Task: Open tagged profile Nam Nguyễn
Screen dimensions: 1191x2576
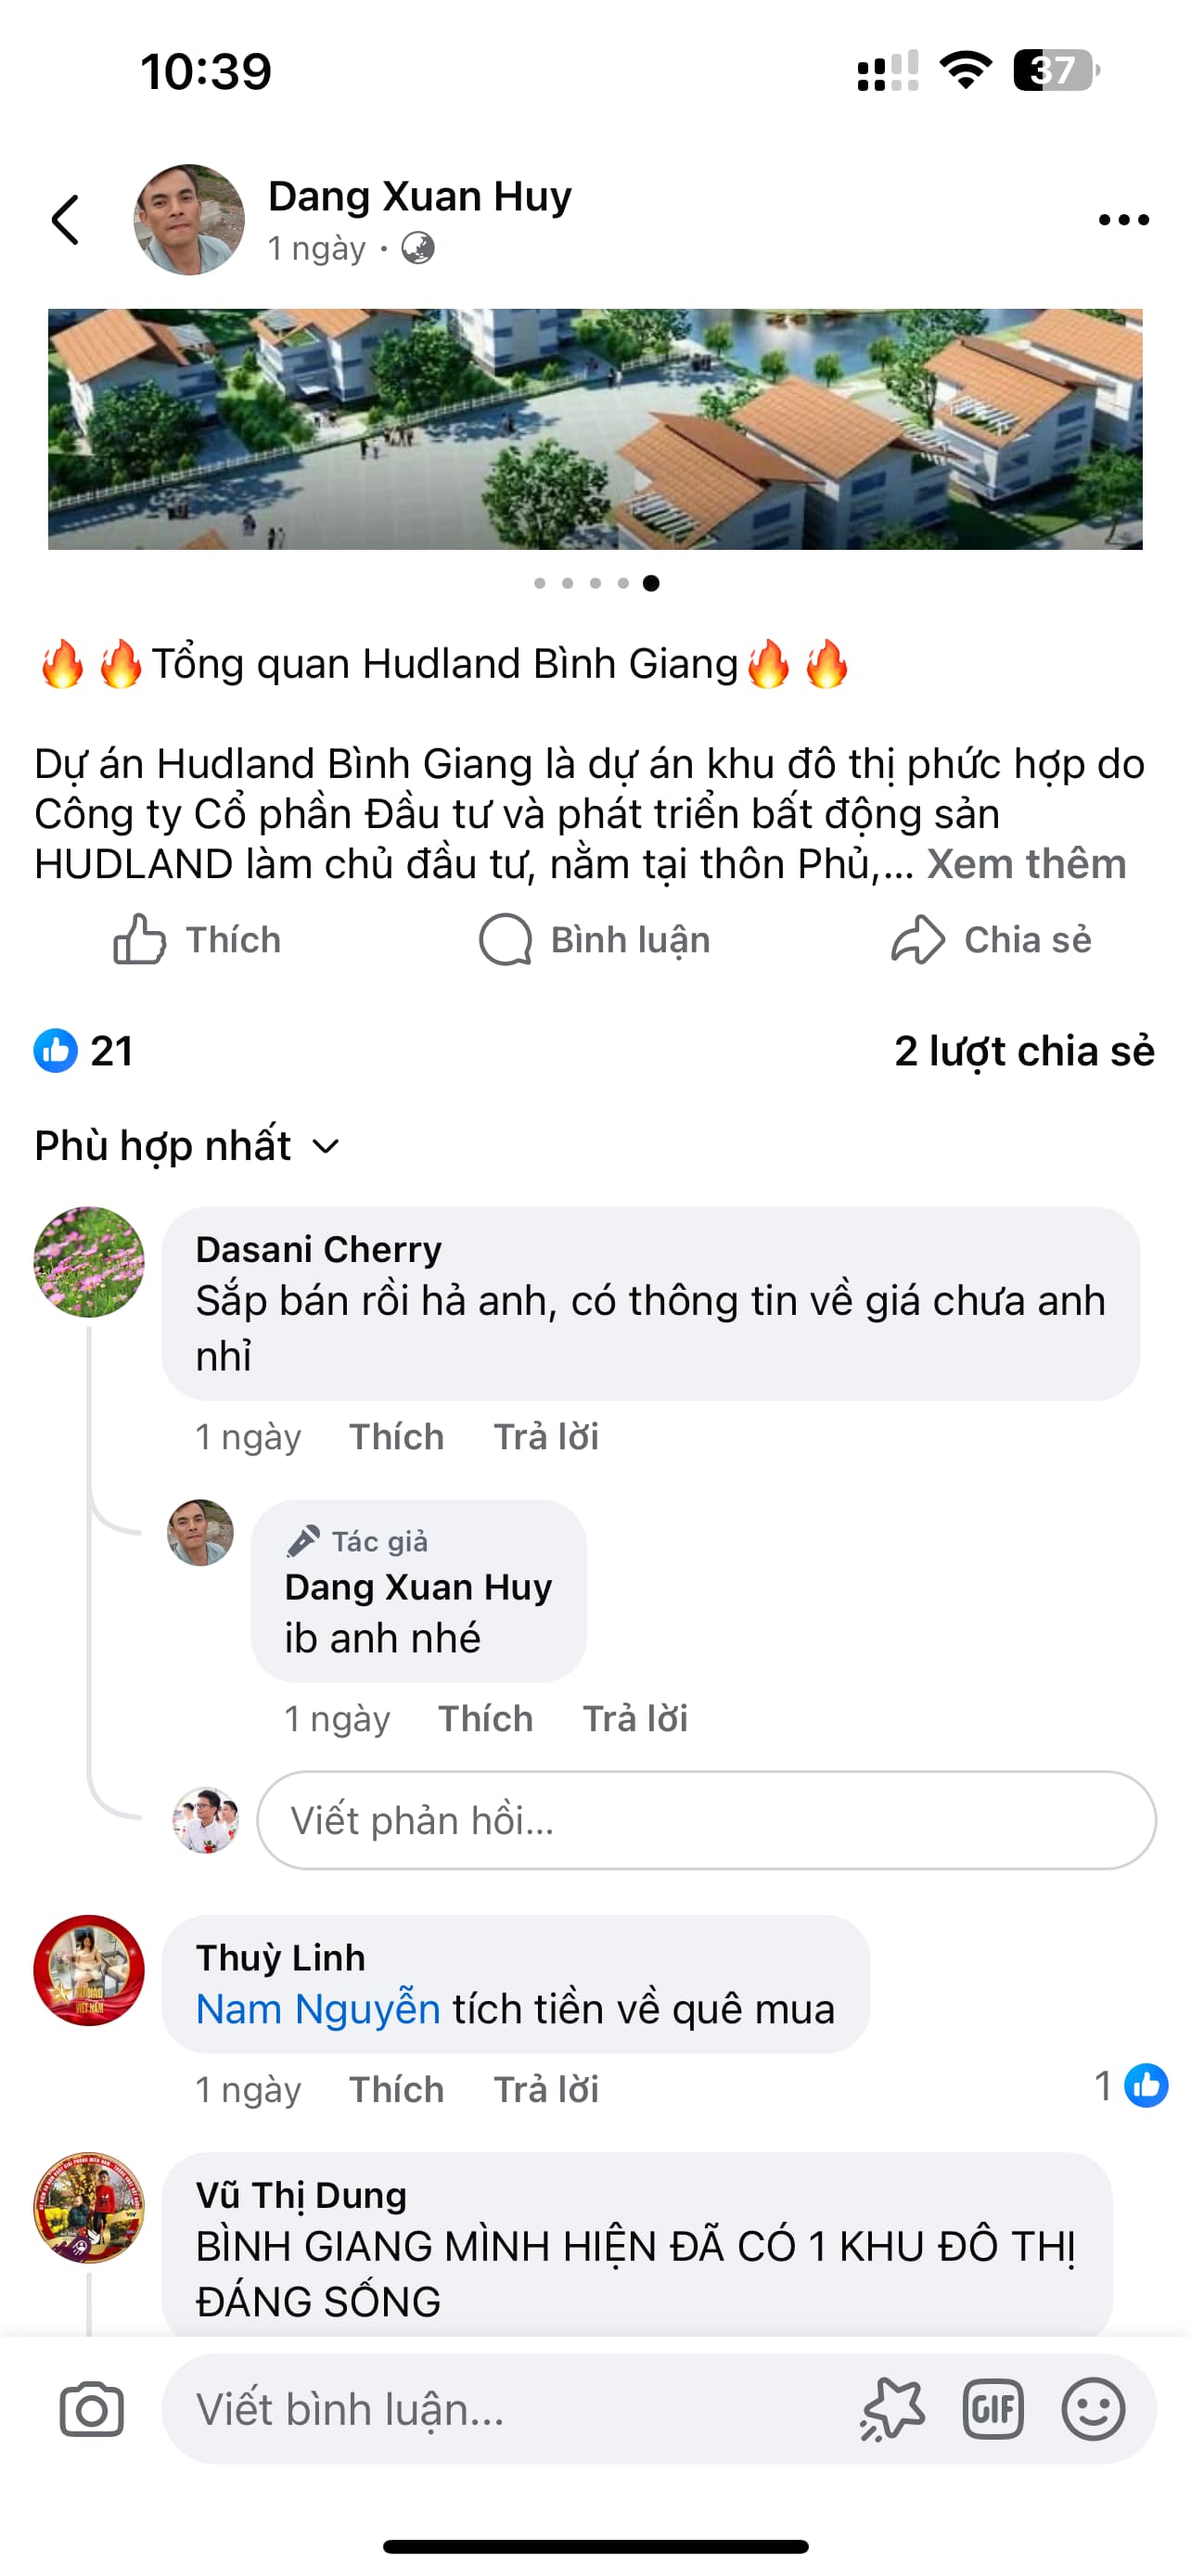Action: coord(318,2009)
